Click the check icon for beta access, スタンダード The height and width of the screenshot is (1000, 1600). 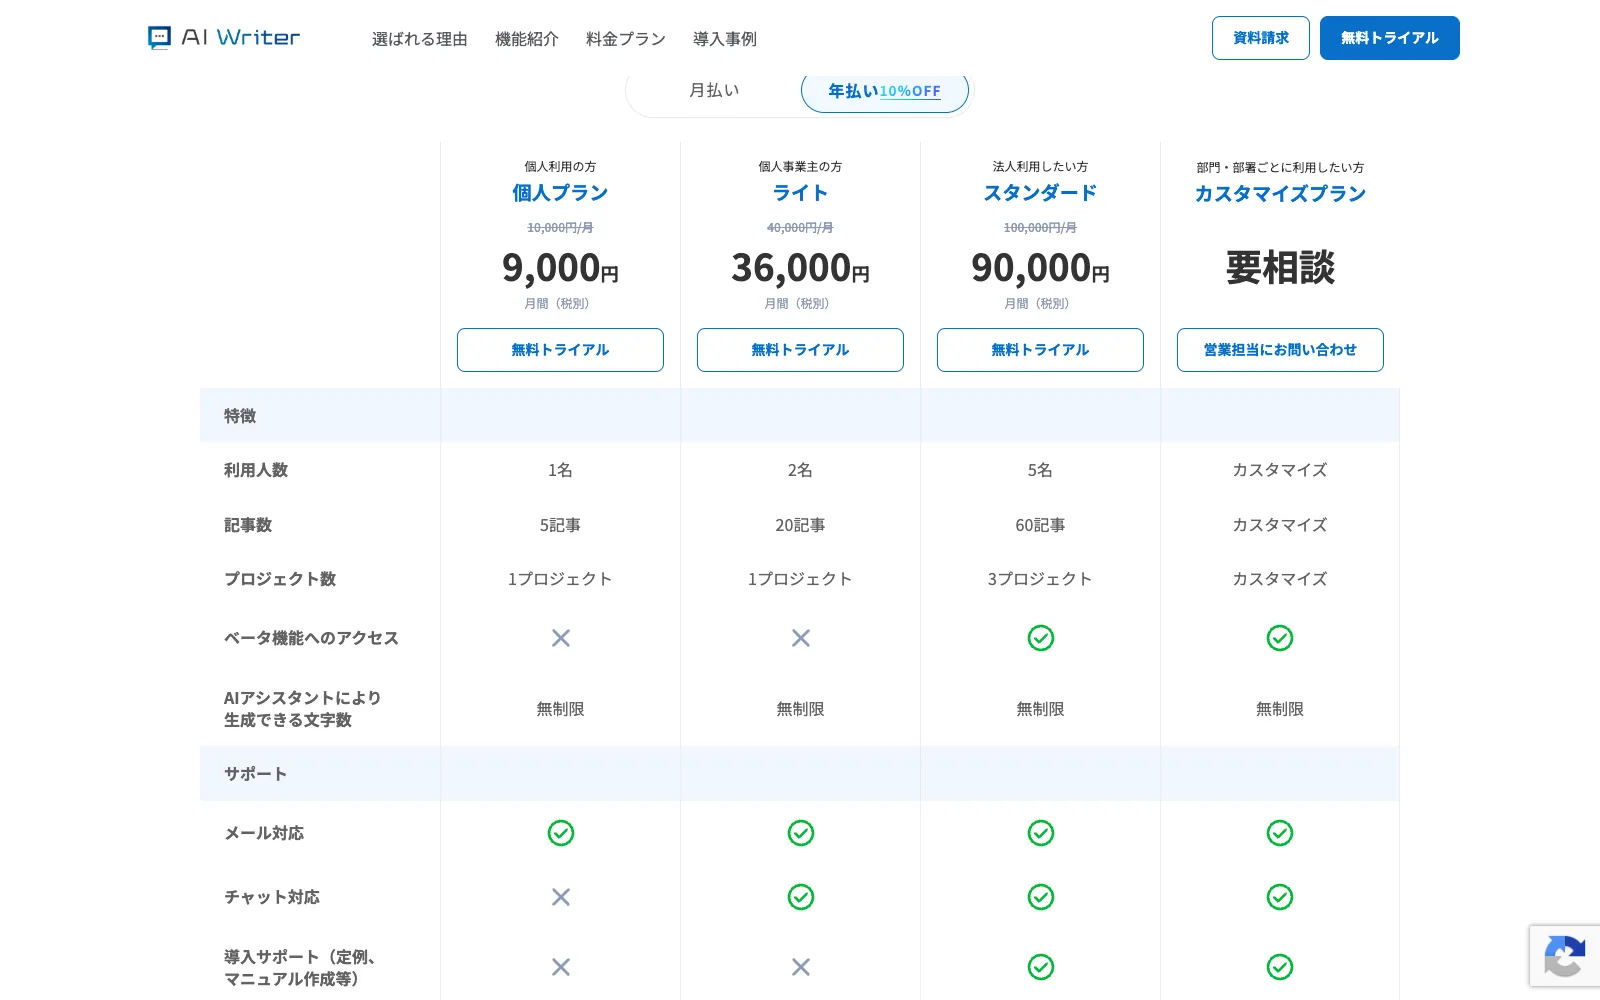[x=1041, y=638]
